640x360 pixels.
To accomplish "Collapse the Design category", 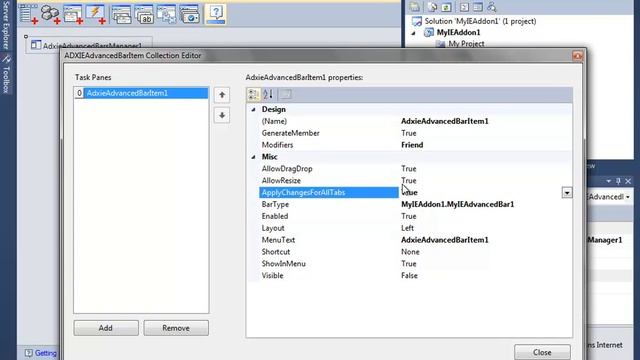I will point(253,109).
